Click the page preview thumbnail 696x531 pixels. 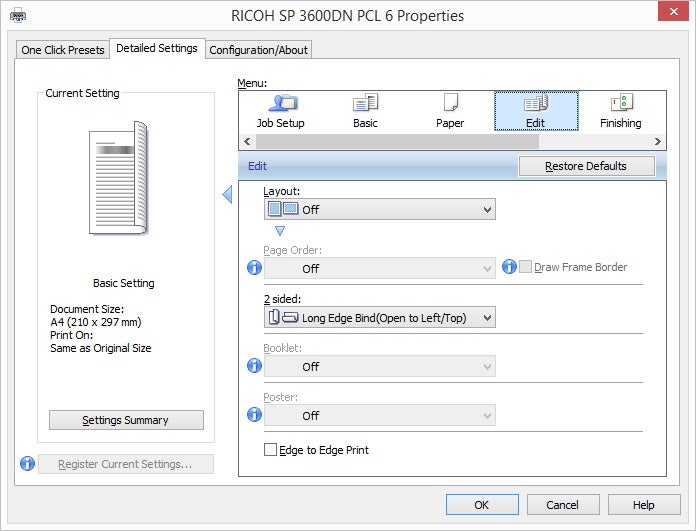(x=119, y=178)
